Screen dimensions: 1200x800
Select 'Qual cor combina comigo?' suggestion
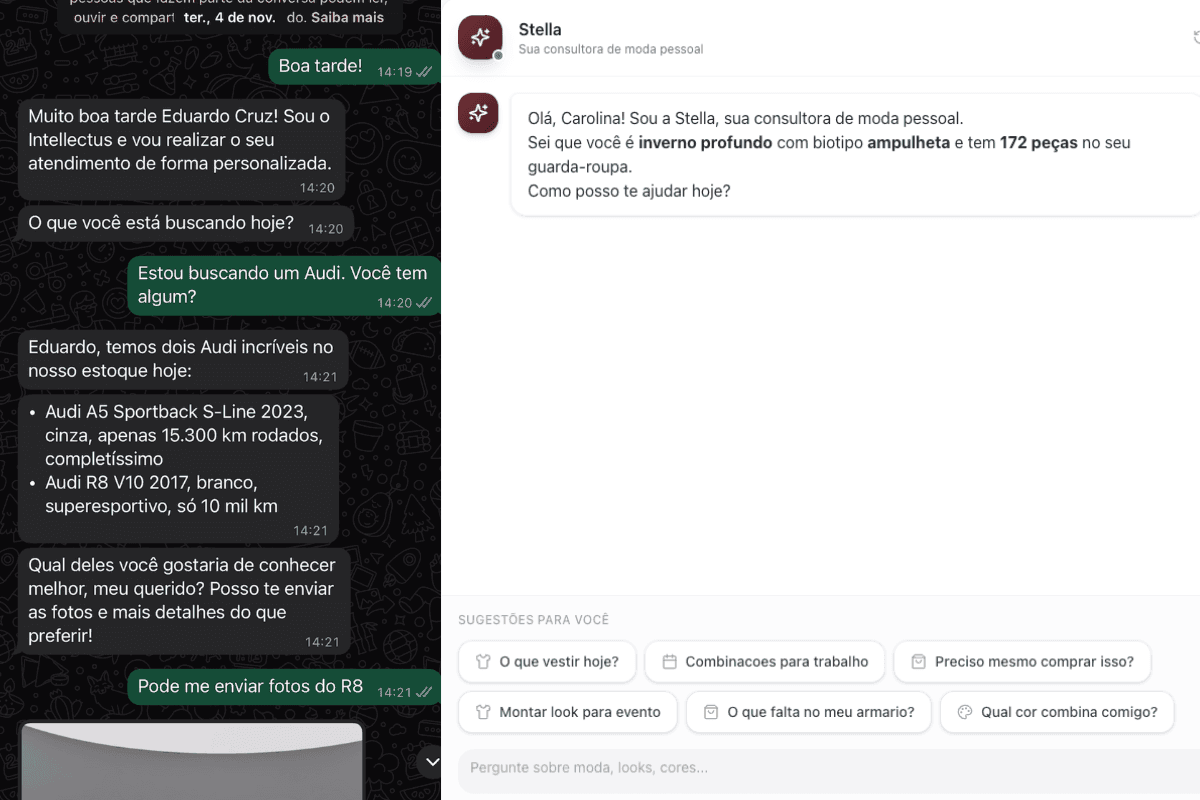1057,713
